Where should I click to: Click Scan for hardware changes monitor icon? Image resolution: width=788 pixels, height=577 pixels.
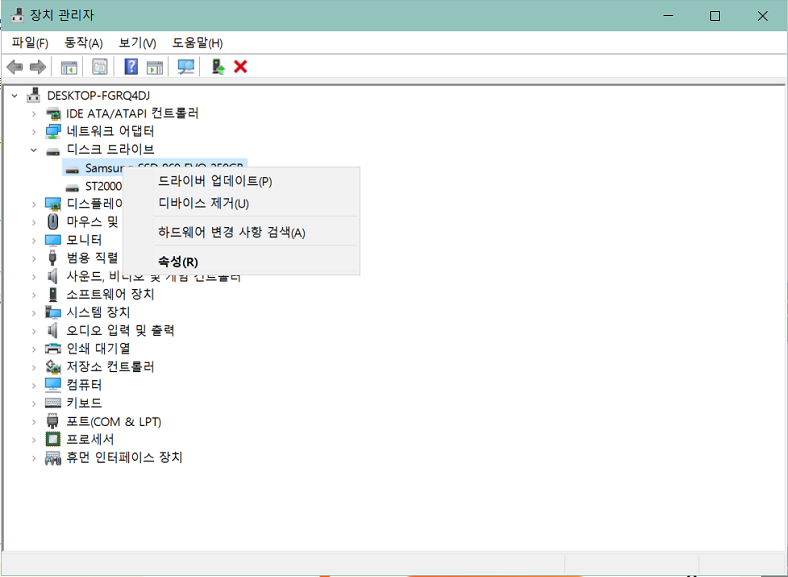point(185,67)
